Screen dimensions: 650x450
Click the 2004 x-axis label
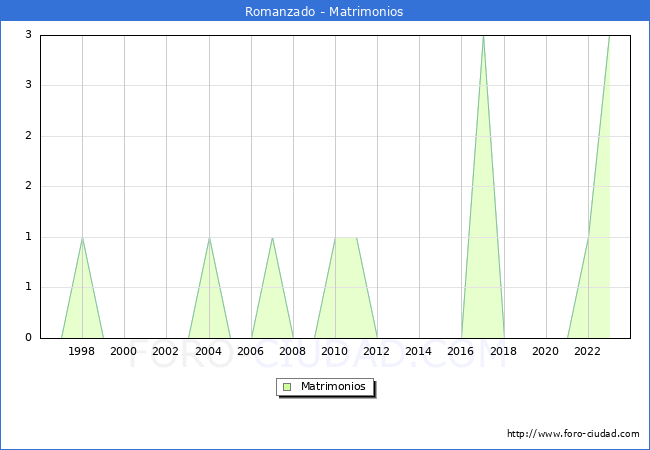coord(209,351)
